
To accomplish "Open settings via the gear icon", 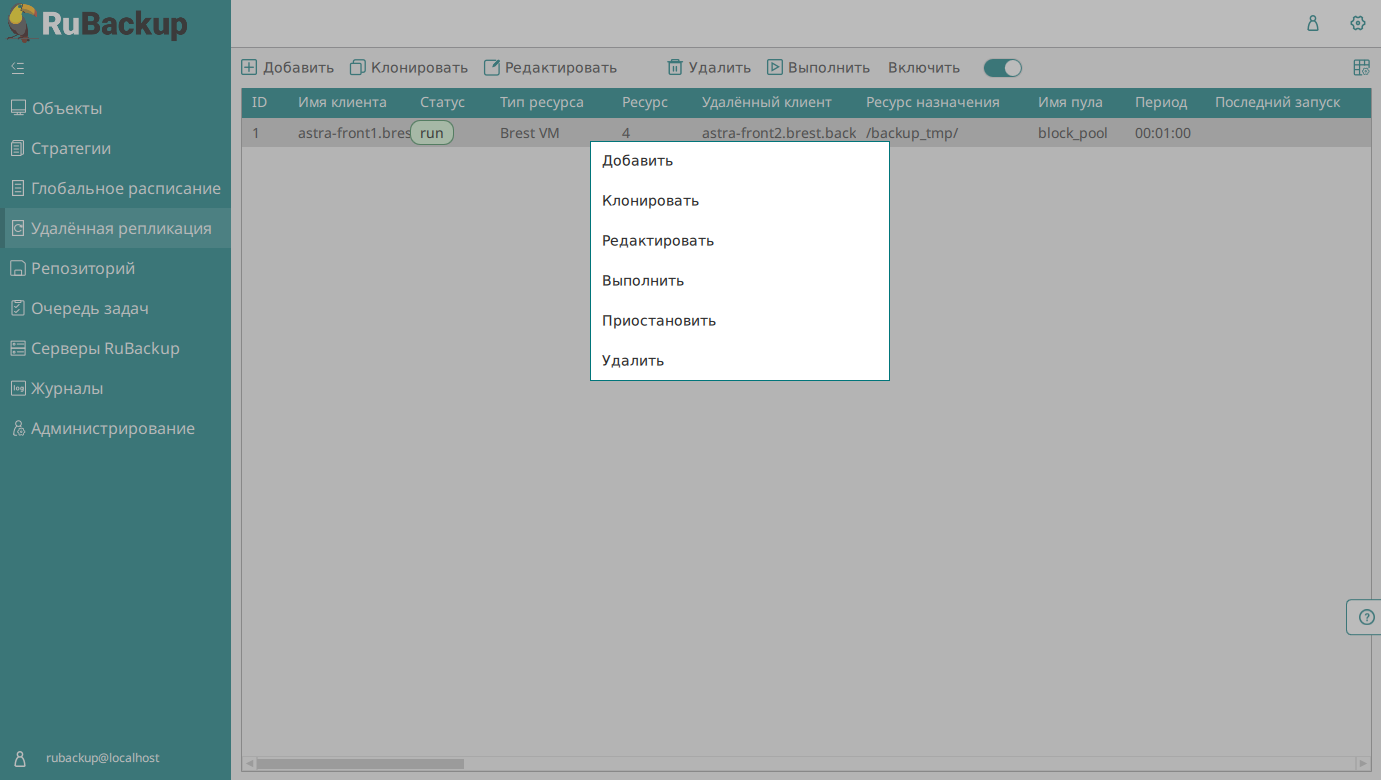I will coord(1357,24).
